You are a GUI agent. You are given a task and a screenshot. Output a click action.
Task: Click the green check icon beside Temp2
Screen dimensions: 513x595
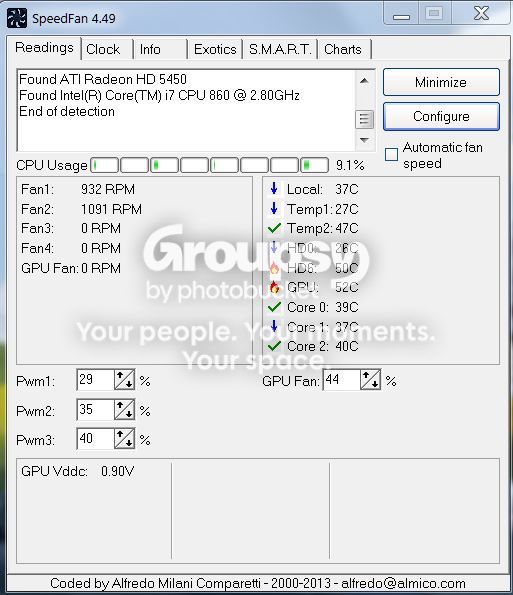tap(274, 228)
